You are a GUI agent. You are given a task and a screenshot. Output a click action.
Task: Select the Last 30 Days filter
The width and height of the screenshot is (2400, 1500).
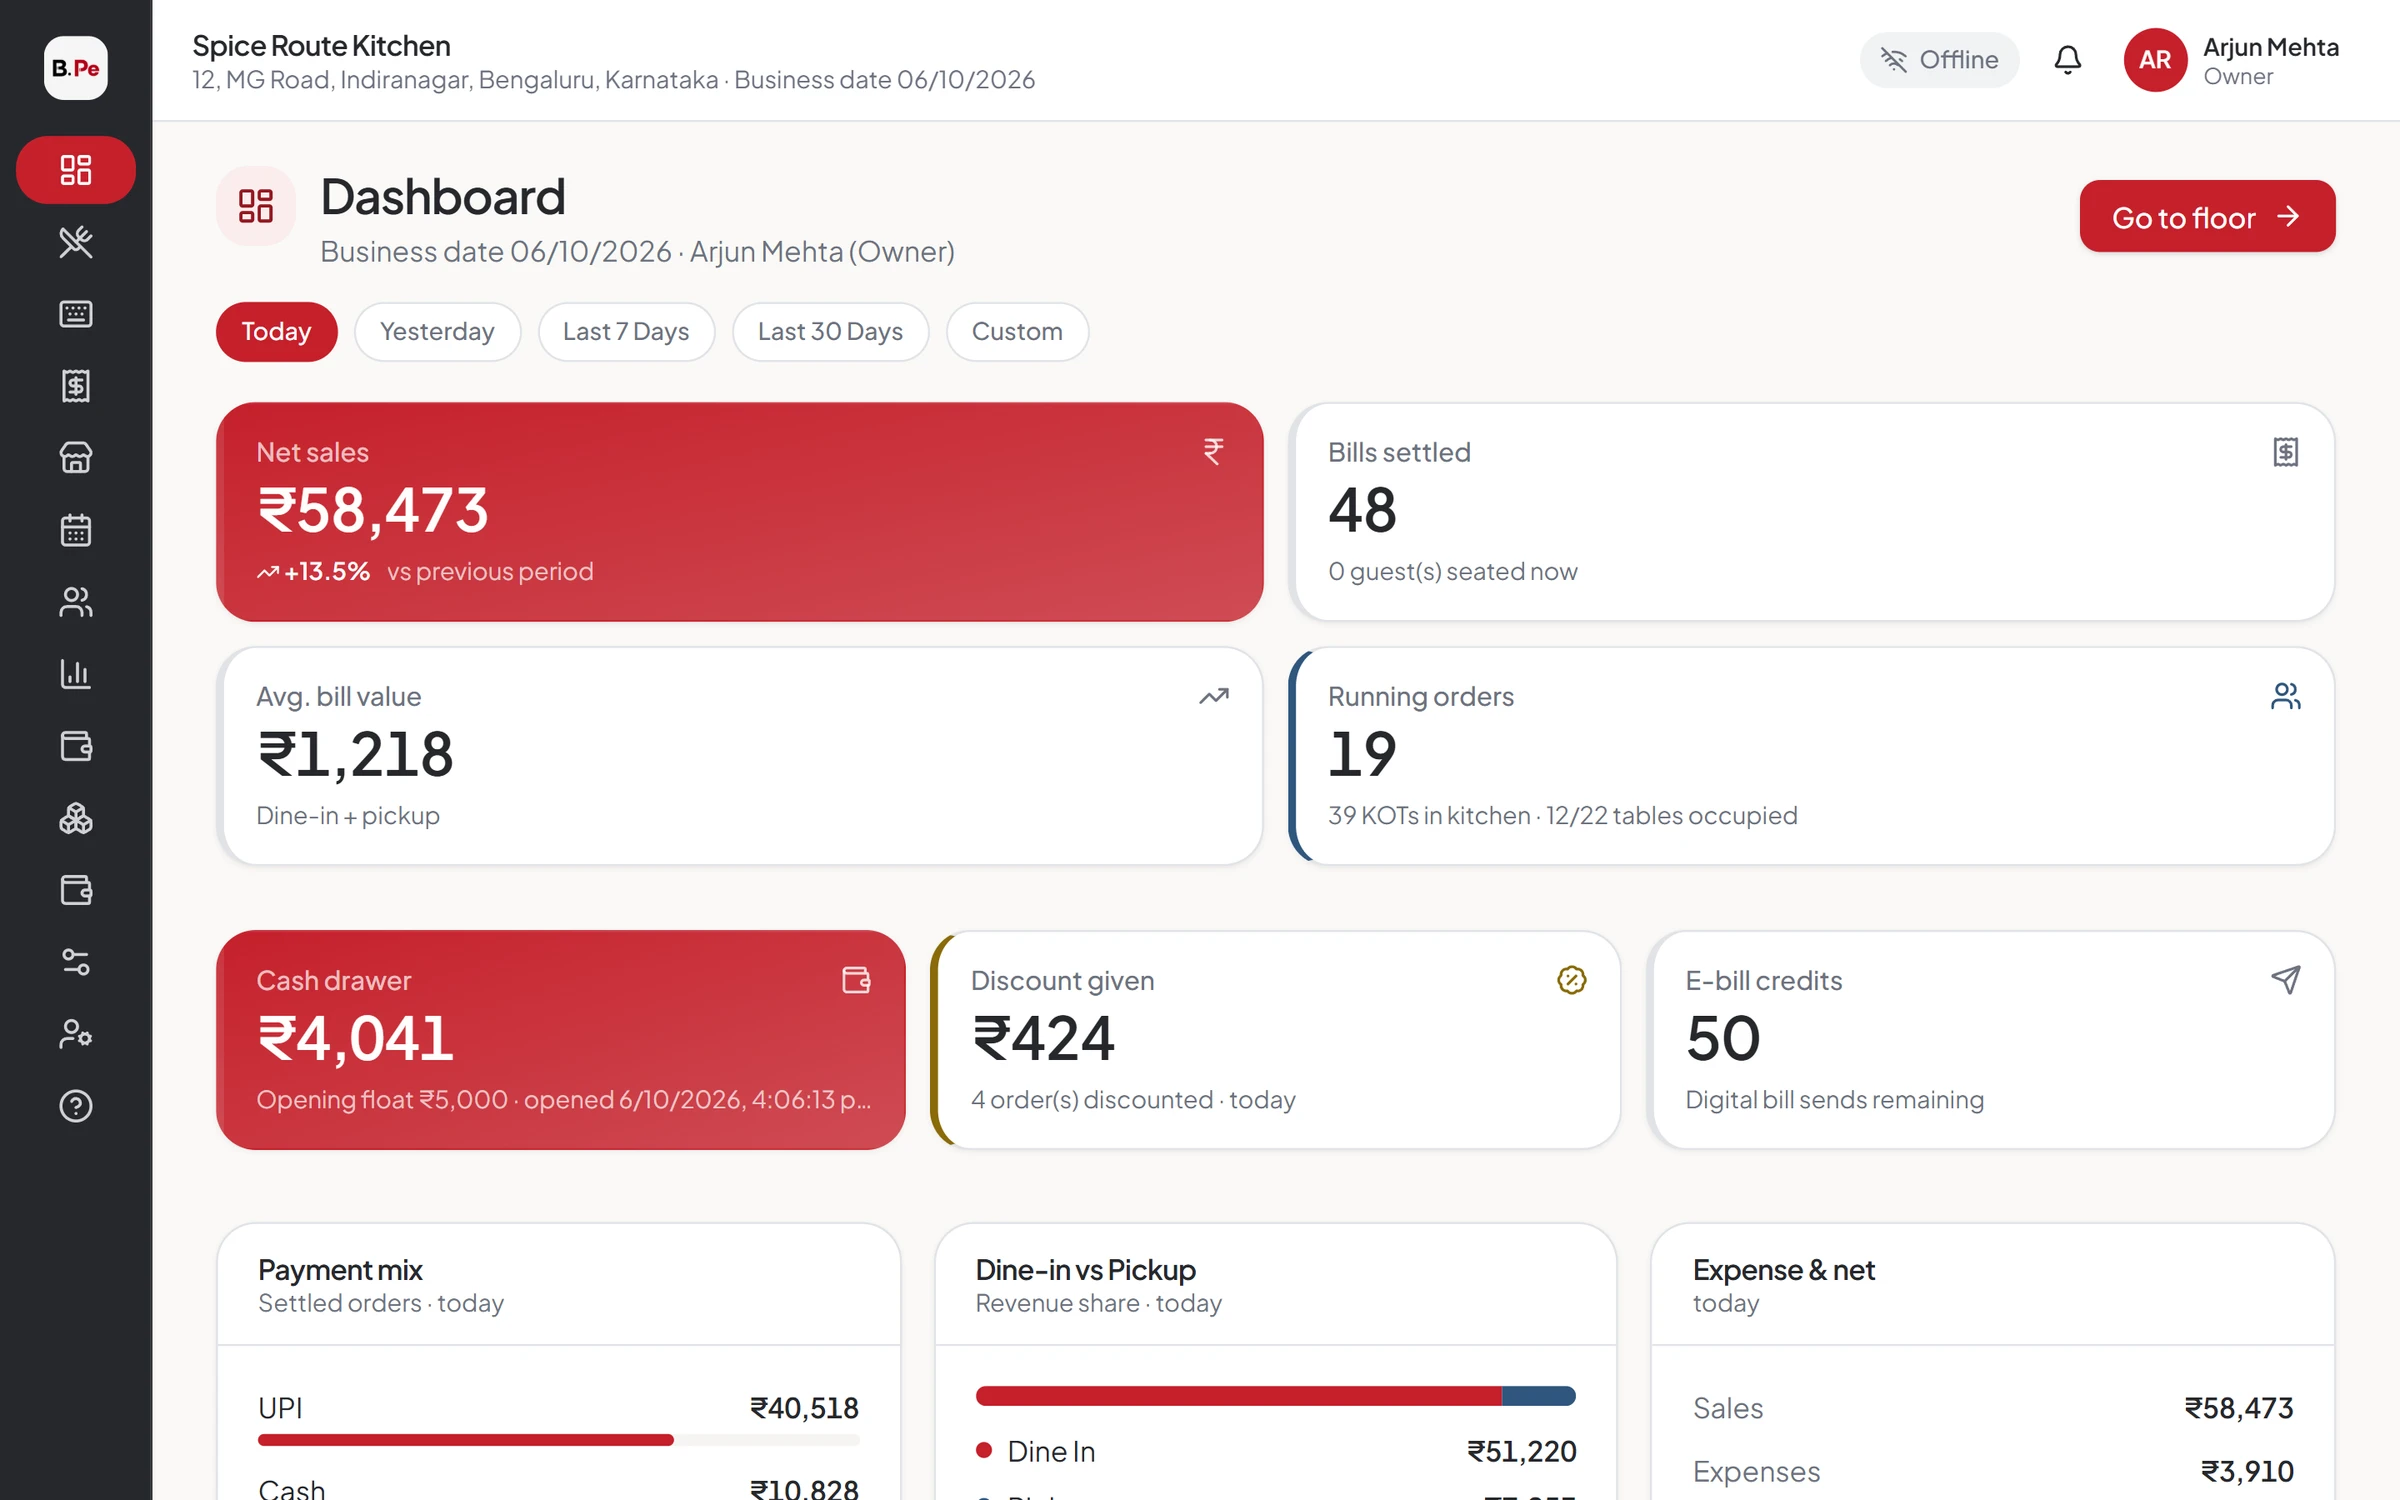pyautogui.click(x=830, y=332)
